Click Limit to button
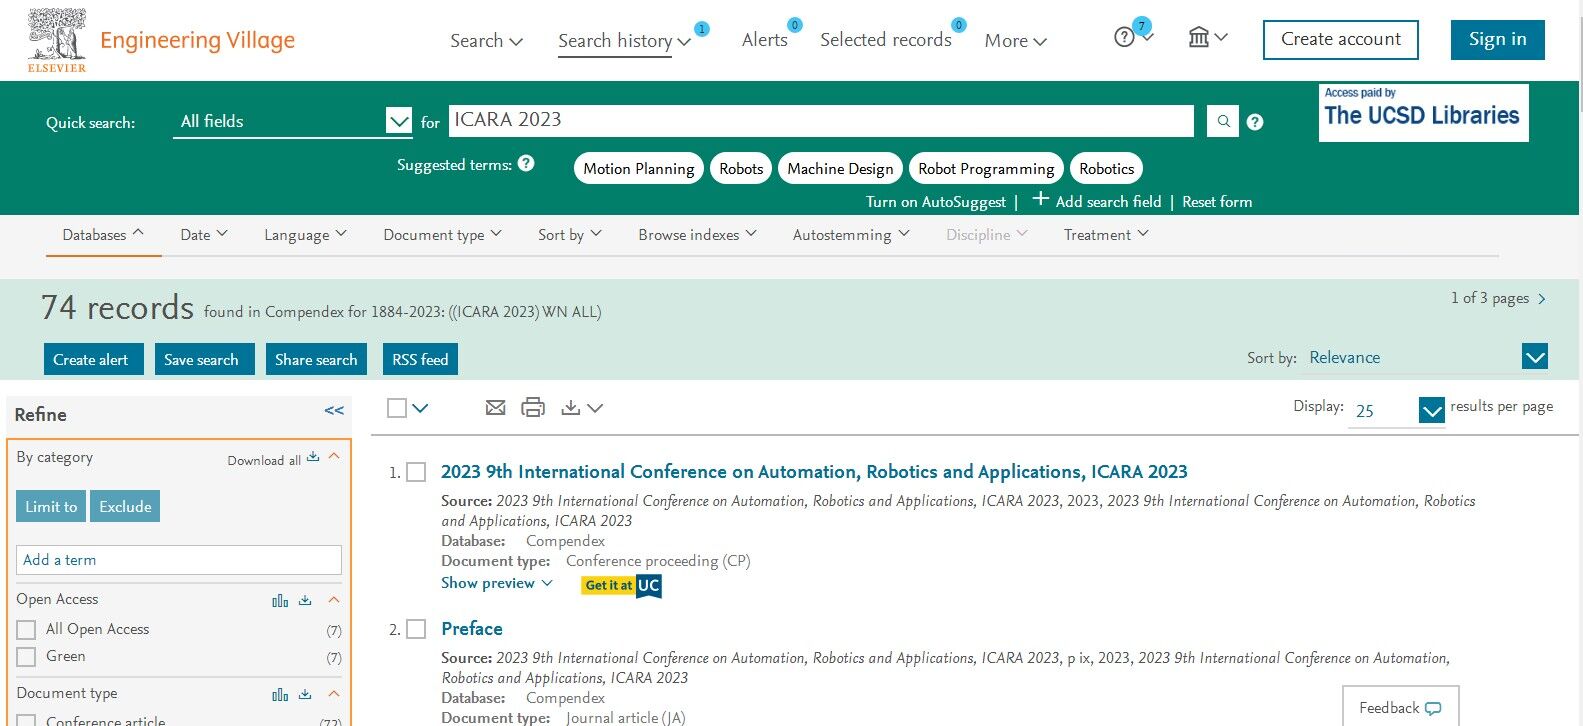 pos(51,506)
